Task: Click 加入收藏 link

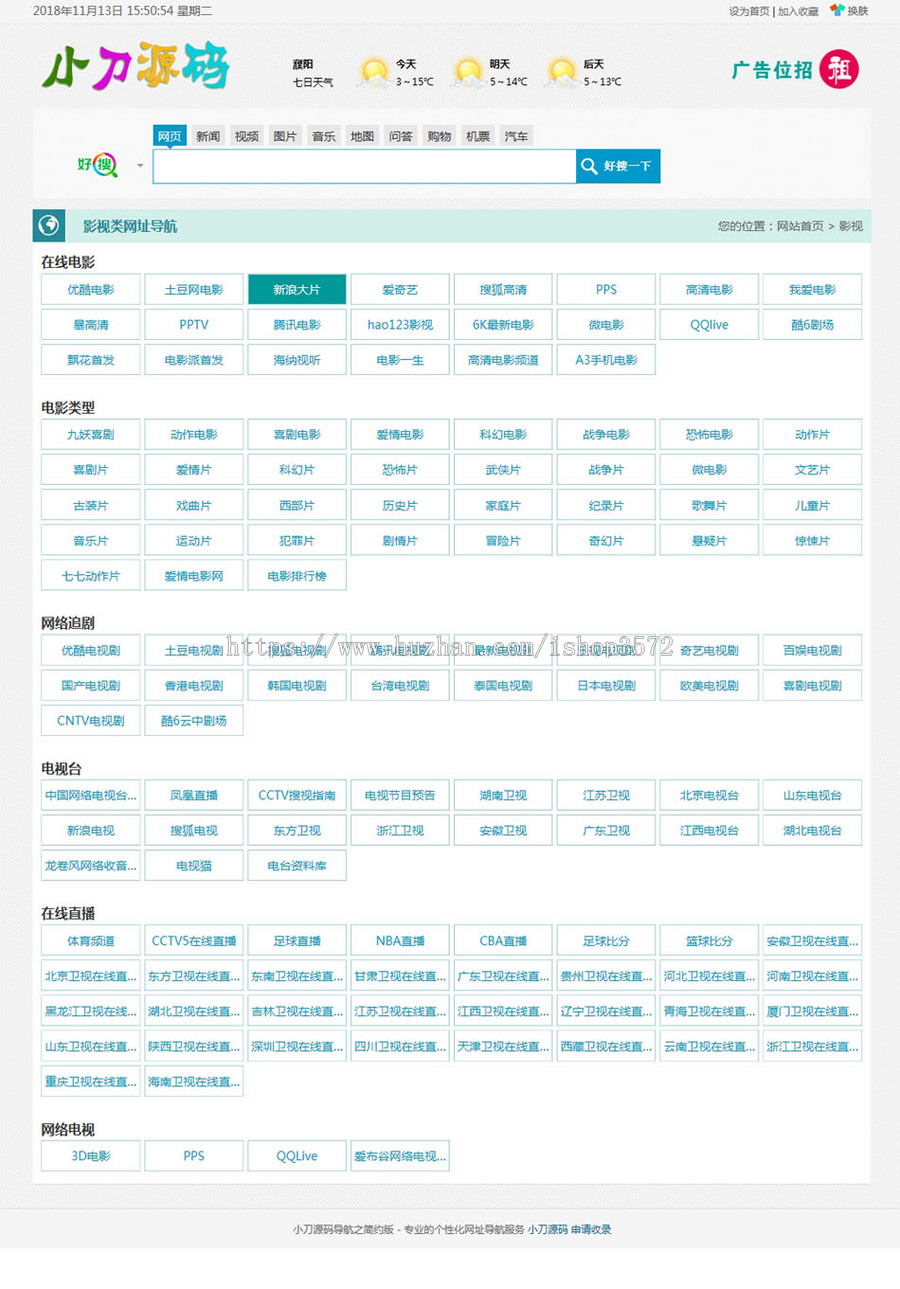Action: [798, 11]
